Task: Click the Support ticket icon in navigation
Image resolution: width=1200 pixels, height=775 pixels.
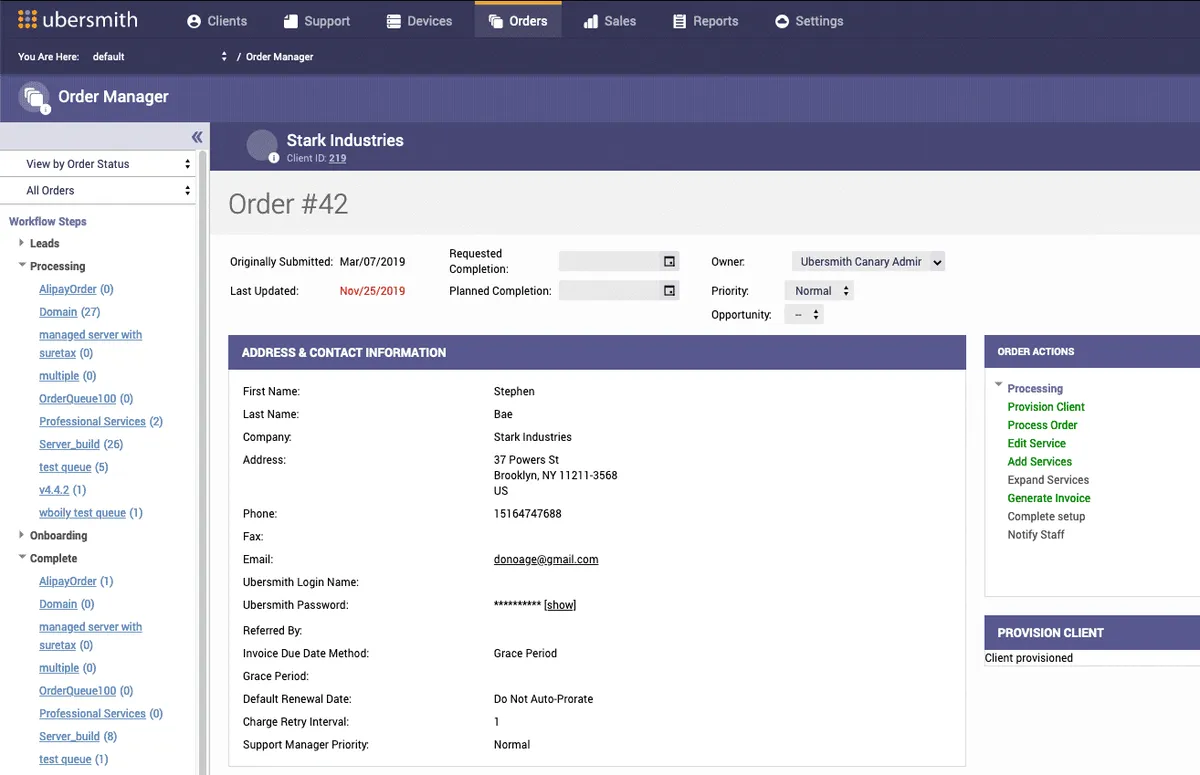Action: [291, 20]
